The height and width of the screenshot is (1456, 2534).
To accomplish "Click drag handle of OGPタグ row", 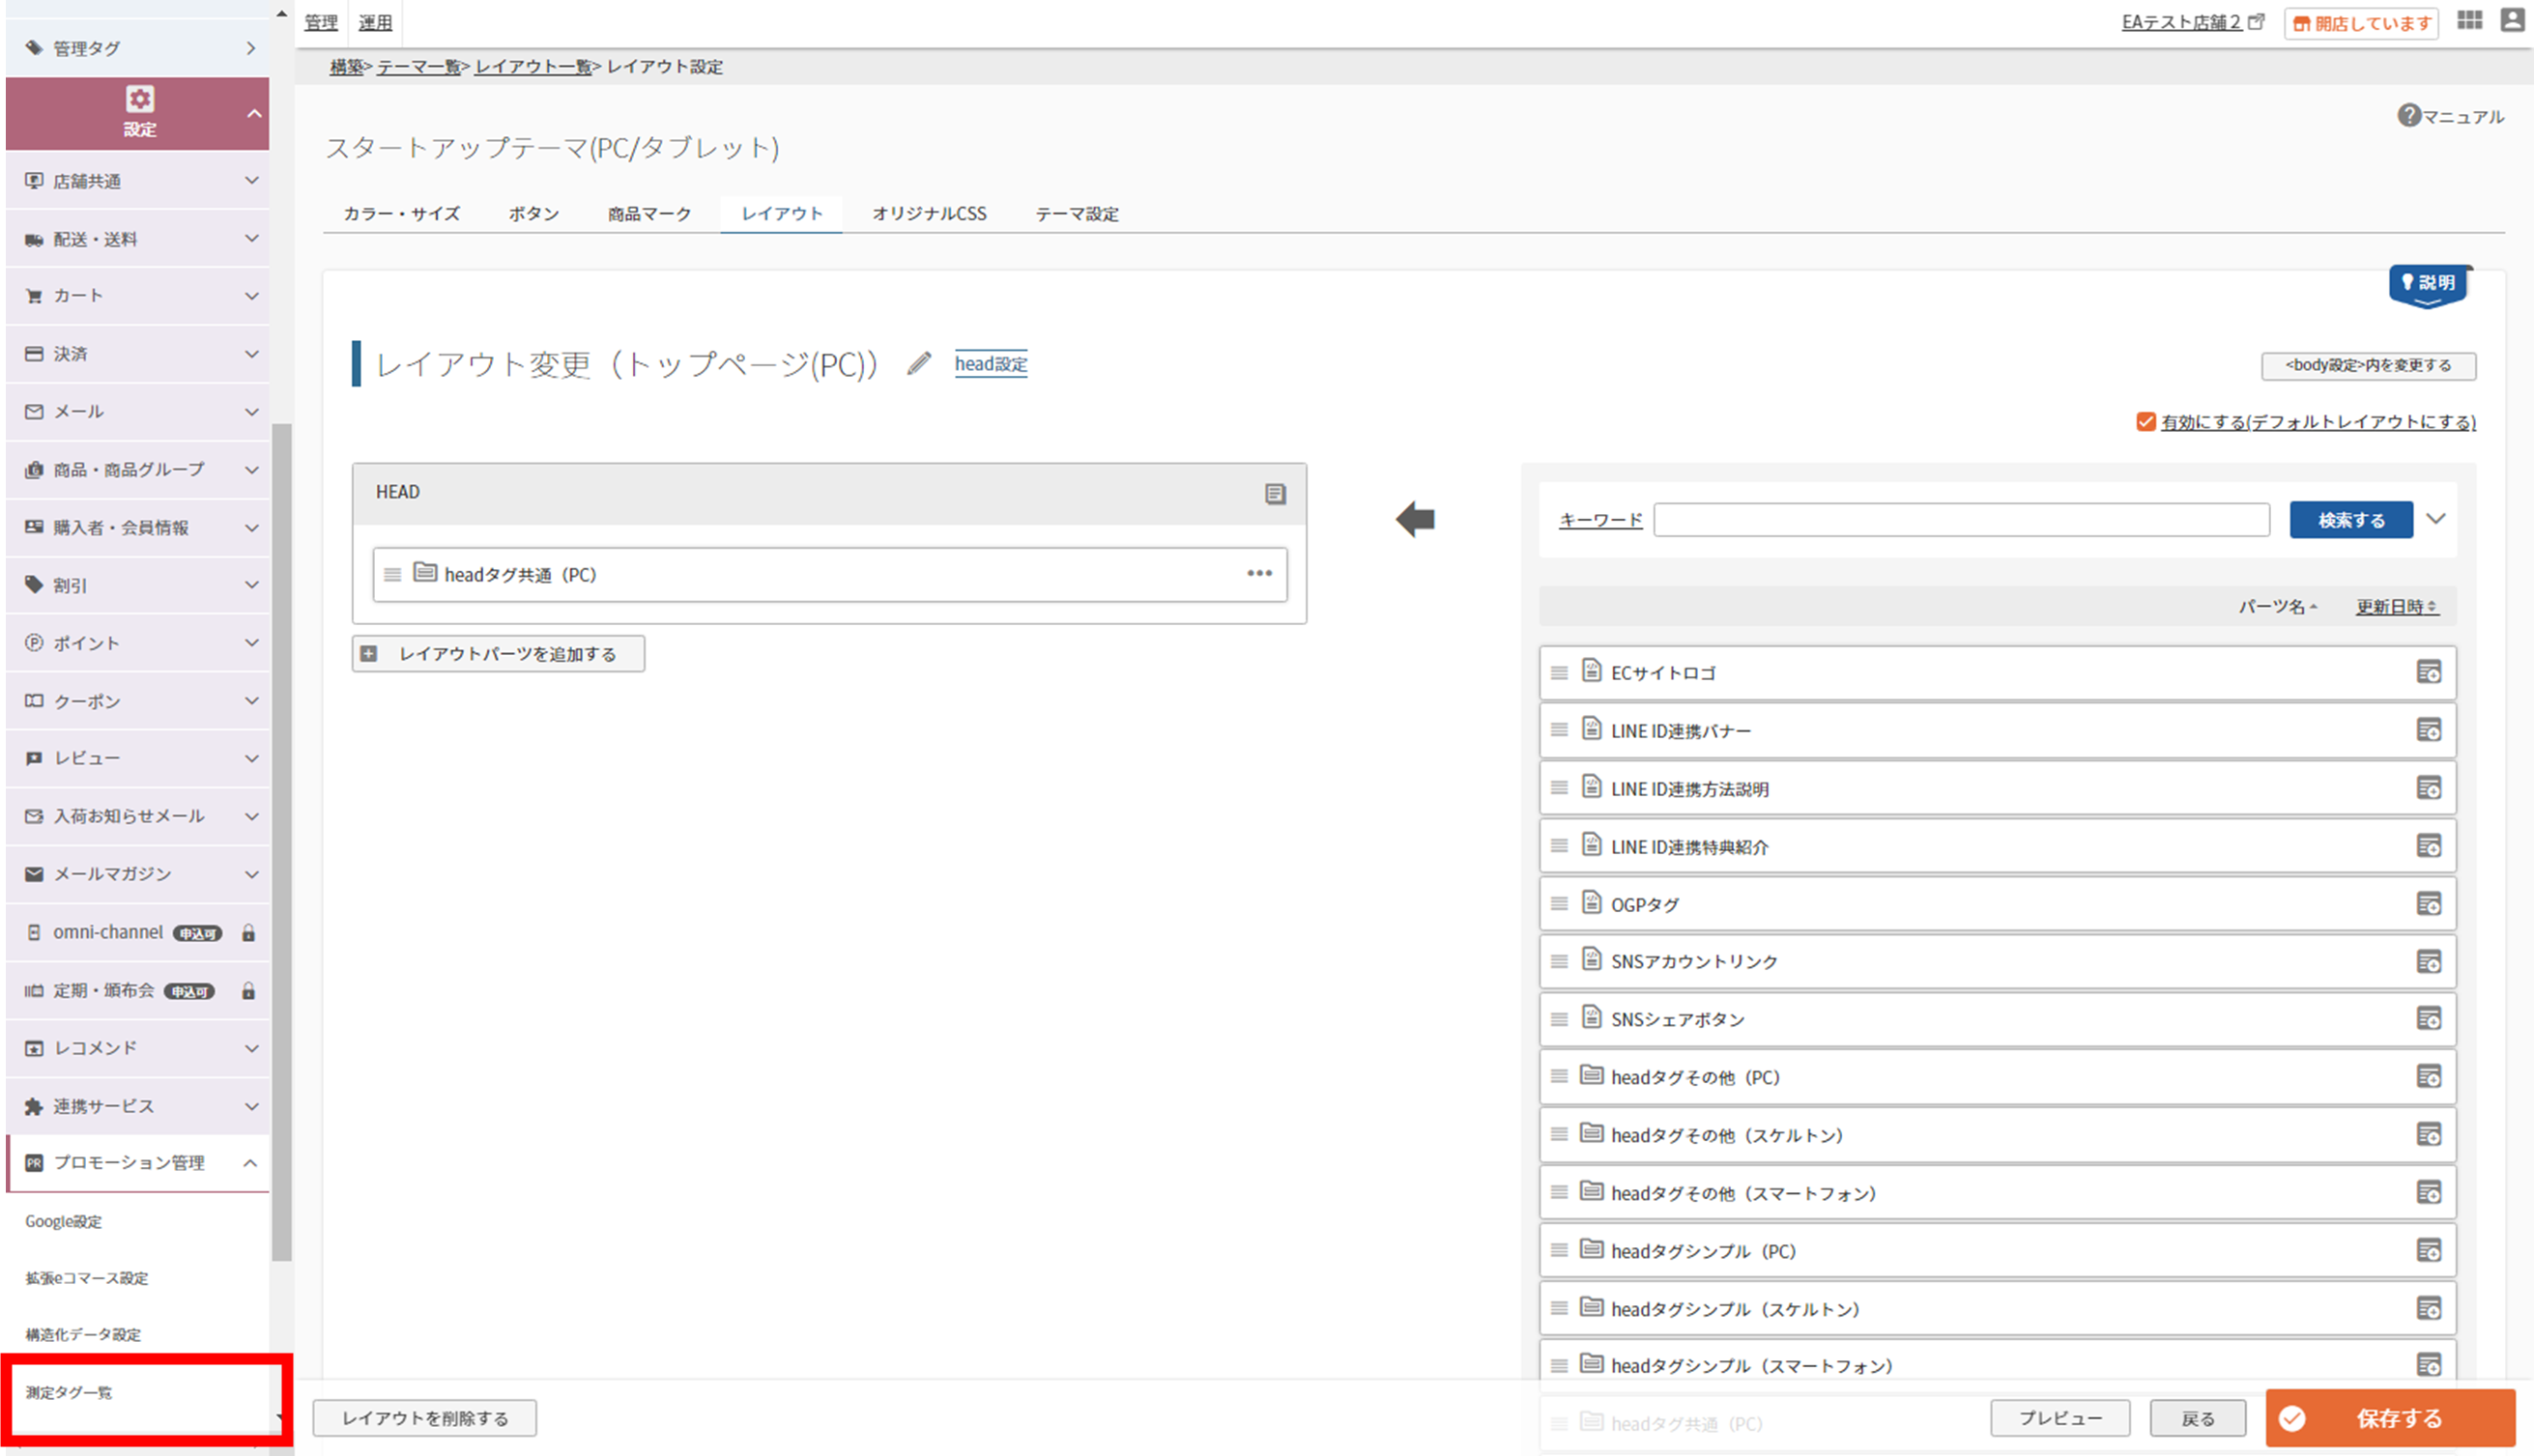I will (1559, 904).
